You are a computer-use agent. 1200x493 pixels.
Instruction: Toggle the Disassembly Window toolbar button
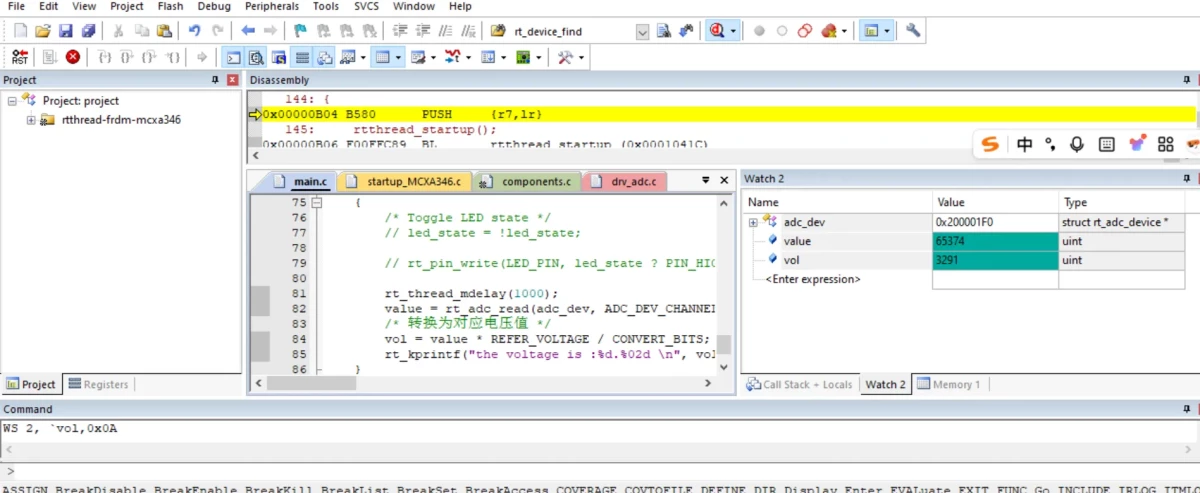point(256,58)
